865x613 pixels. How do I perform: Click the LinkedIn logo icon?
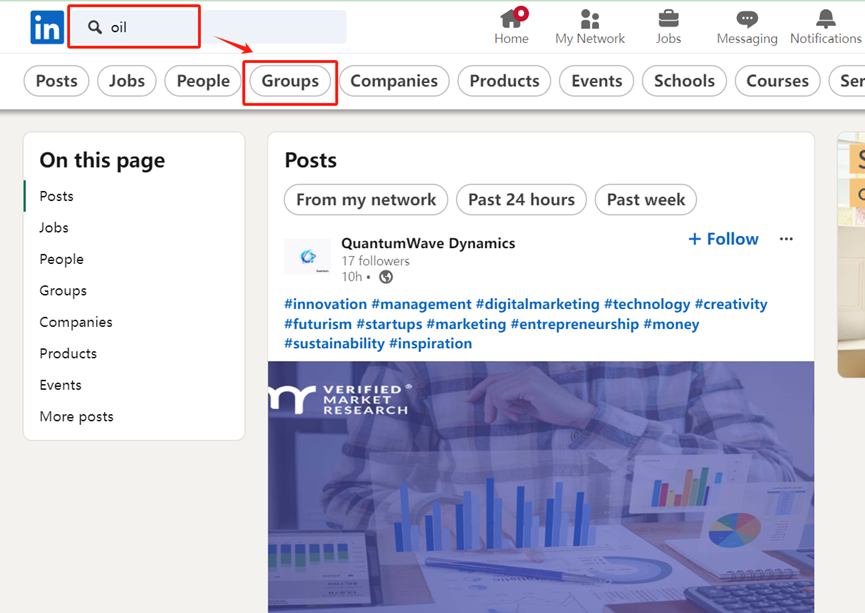(47, 27)
